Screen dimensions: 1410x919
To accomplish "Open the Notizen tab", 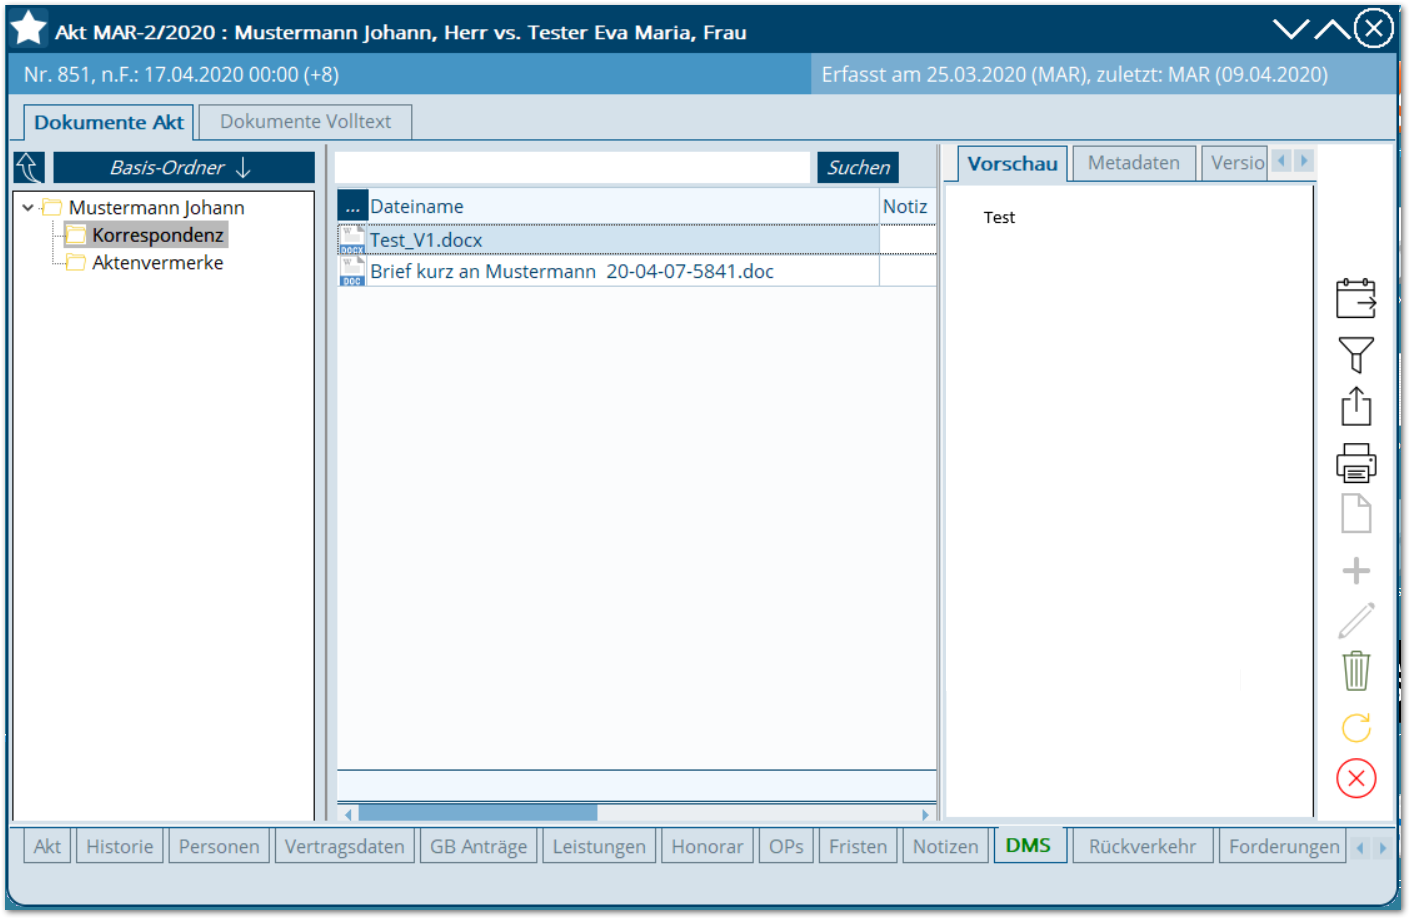I will [x=945, y=846].
